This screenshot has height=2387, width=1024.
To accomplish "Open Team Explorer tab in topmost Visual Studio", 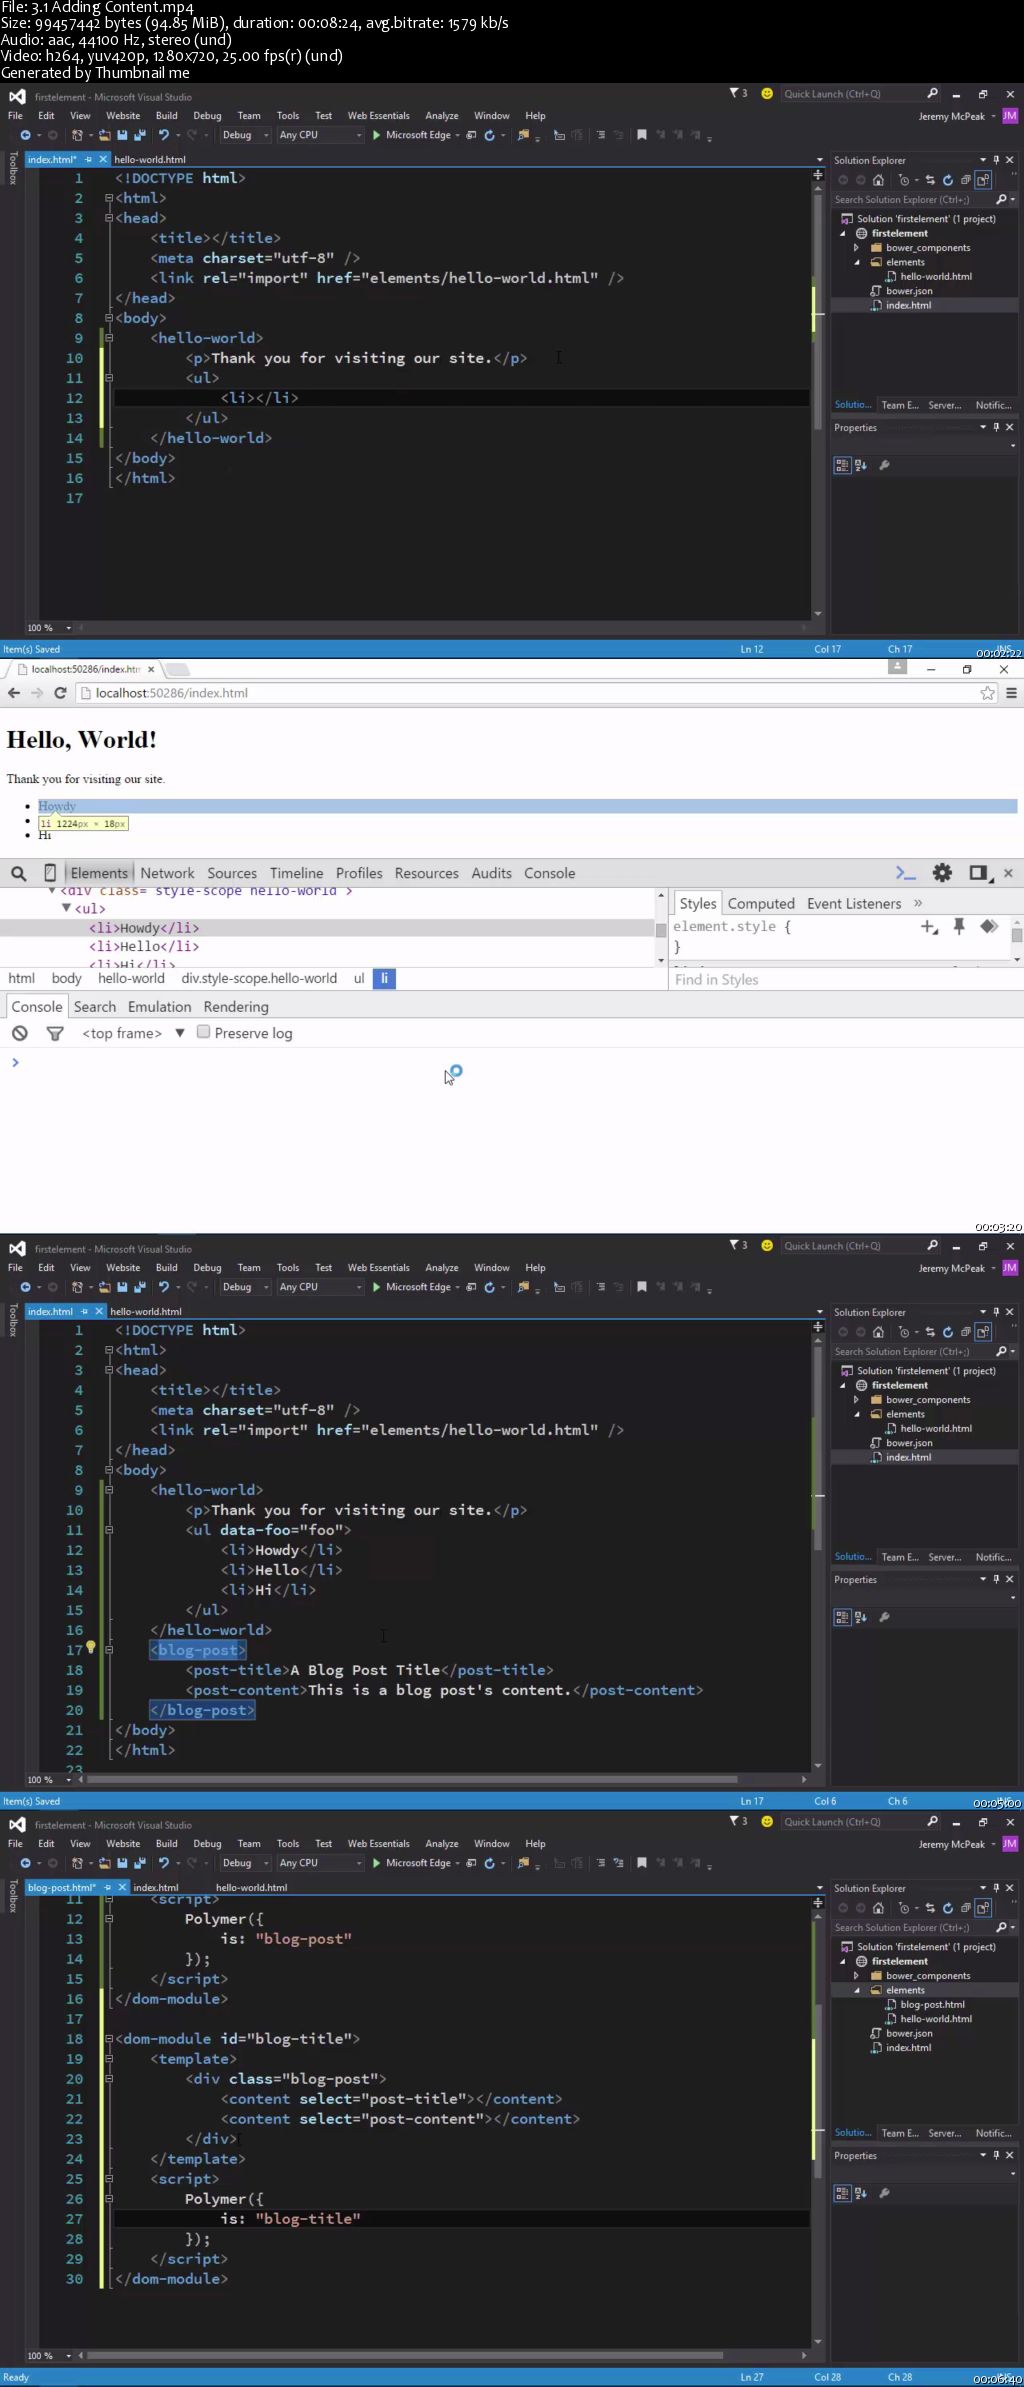I will pyautogui.click(x=900, y=405).
